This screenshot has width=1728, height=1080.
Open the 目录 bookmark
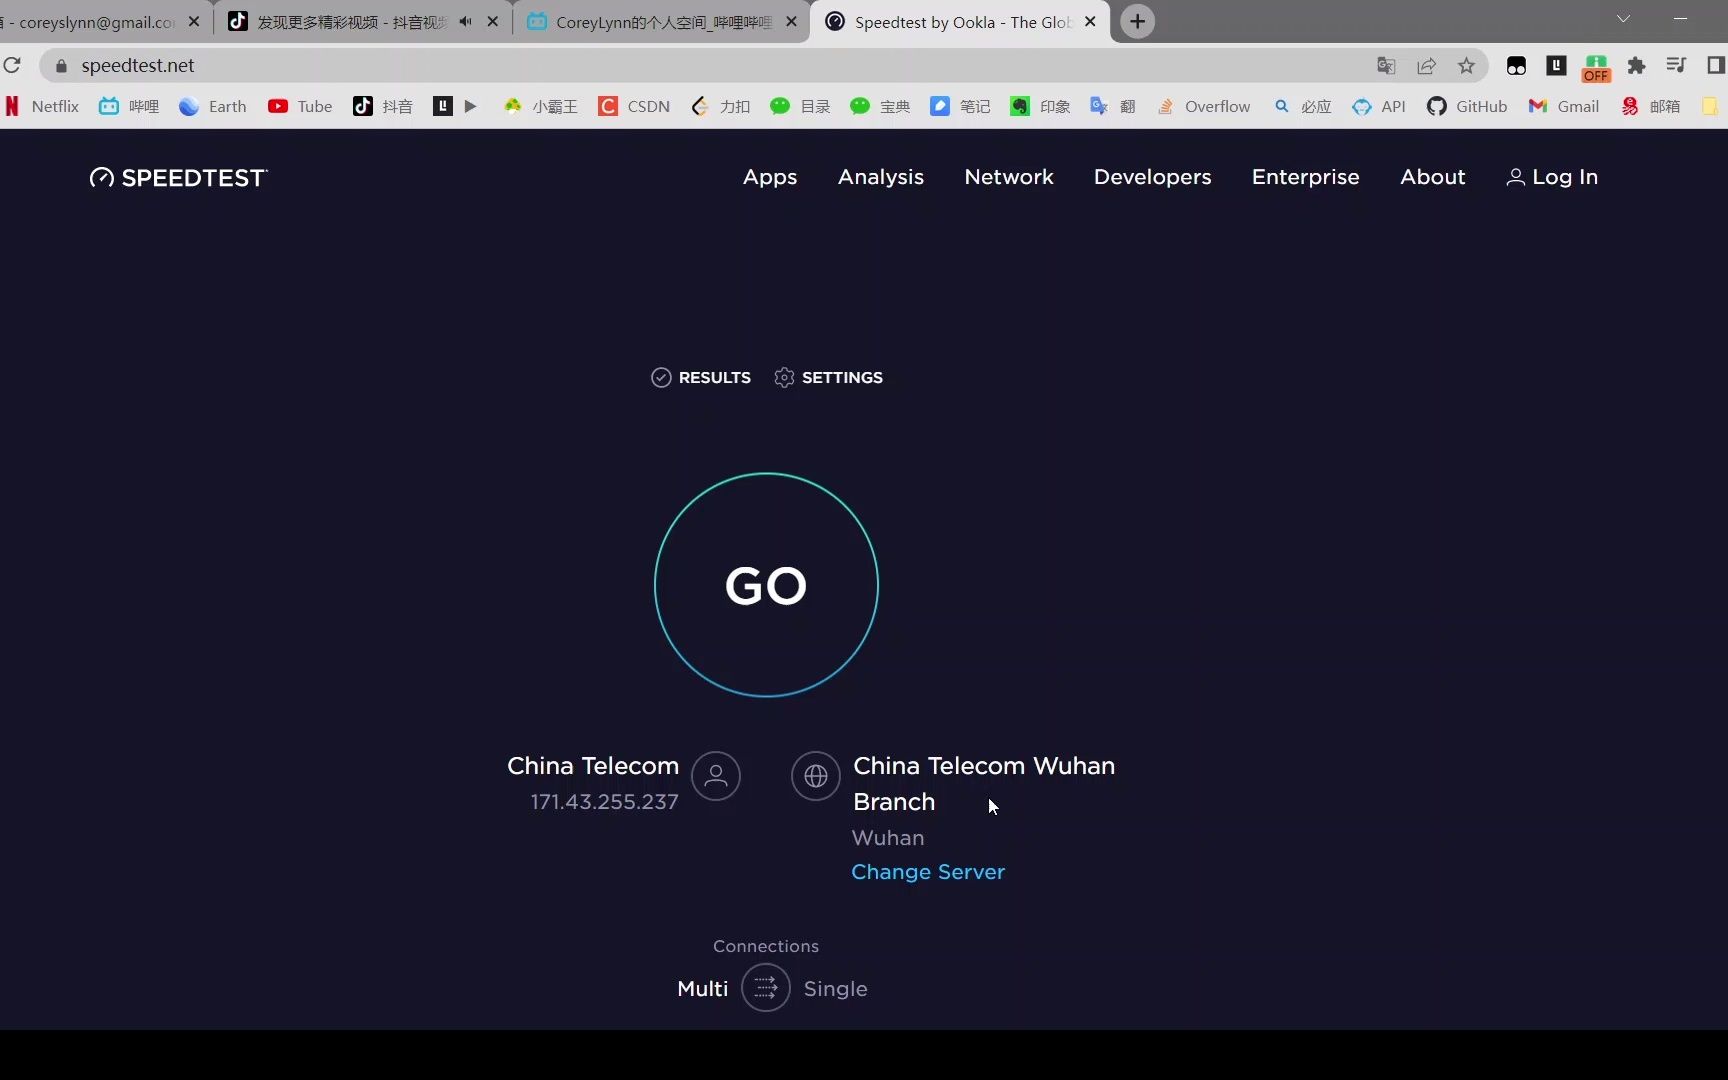(801, 106)
